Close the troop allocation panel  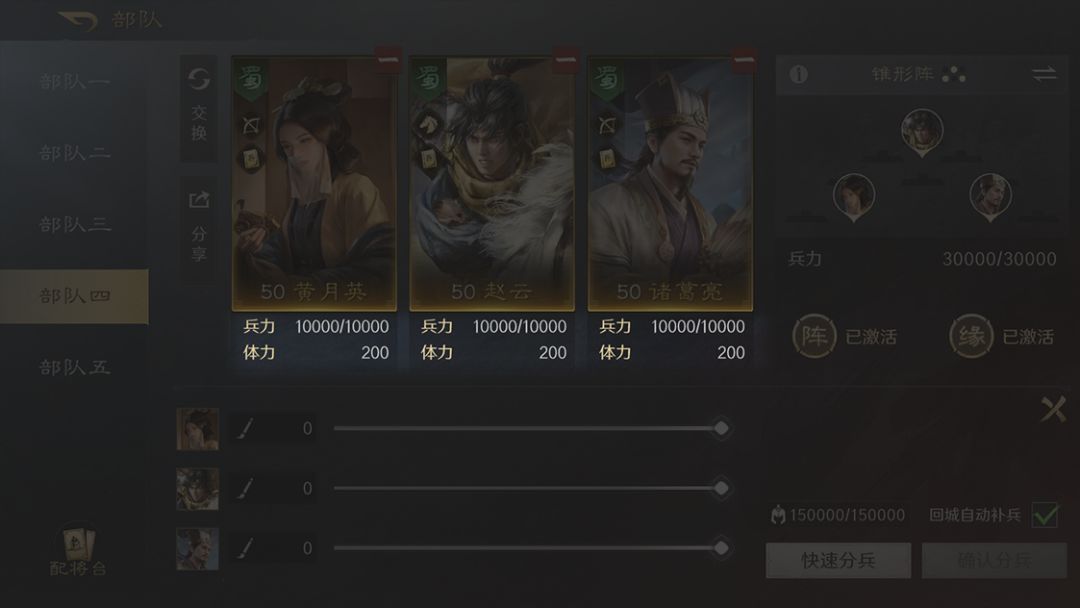click(x=1053, y=409)
